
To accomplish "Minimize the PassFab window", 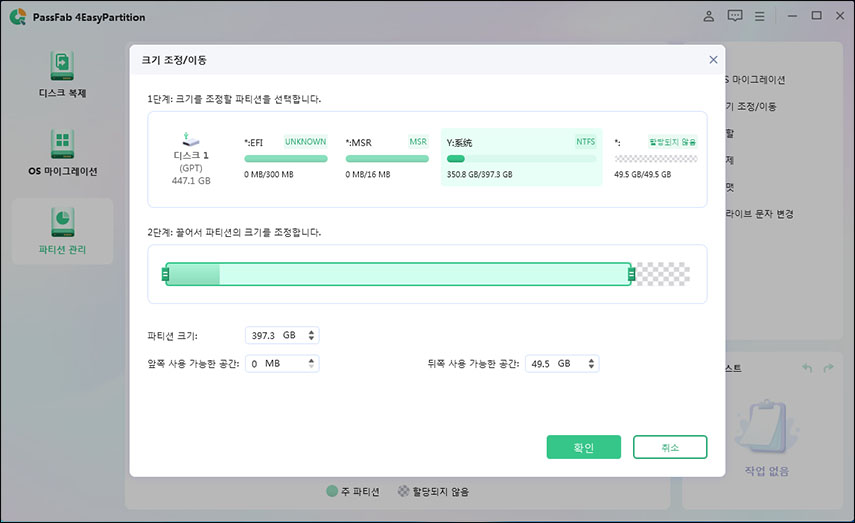I will pyautogui.click(x=792, y=16).
